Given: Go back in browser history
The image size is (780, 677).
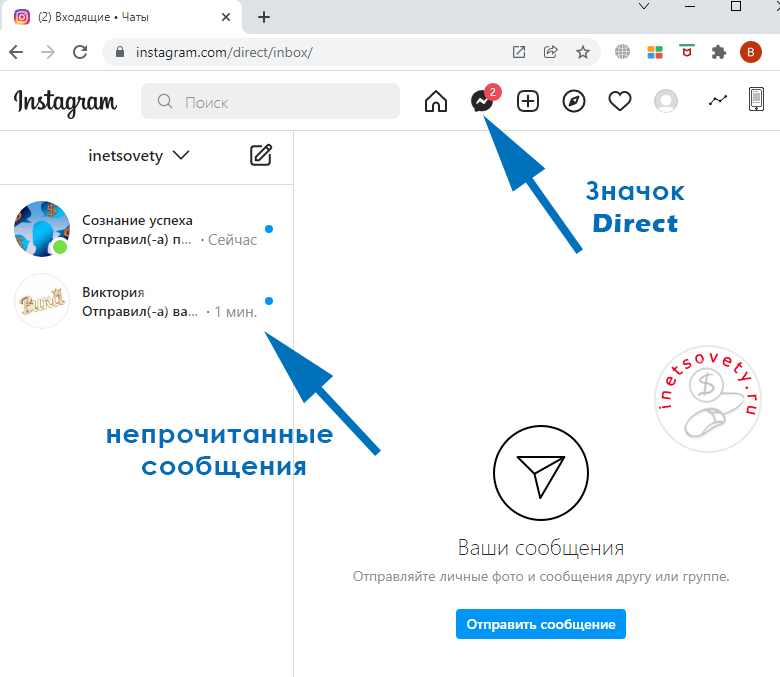Looking at the screenshot, I should pyautogui.click(x=16, y=52).
